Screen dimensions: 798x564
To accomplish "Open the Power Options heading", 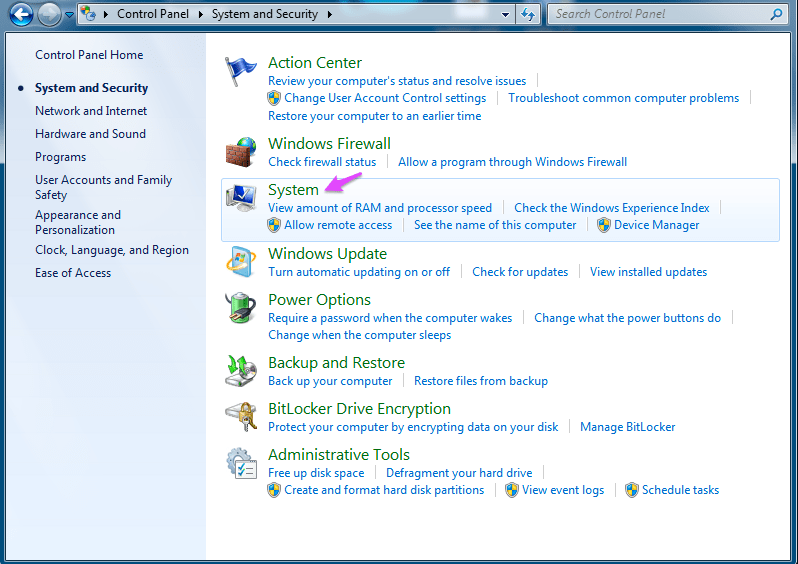I will [x=319, y=299].
